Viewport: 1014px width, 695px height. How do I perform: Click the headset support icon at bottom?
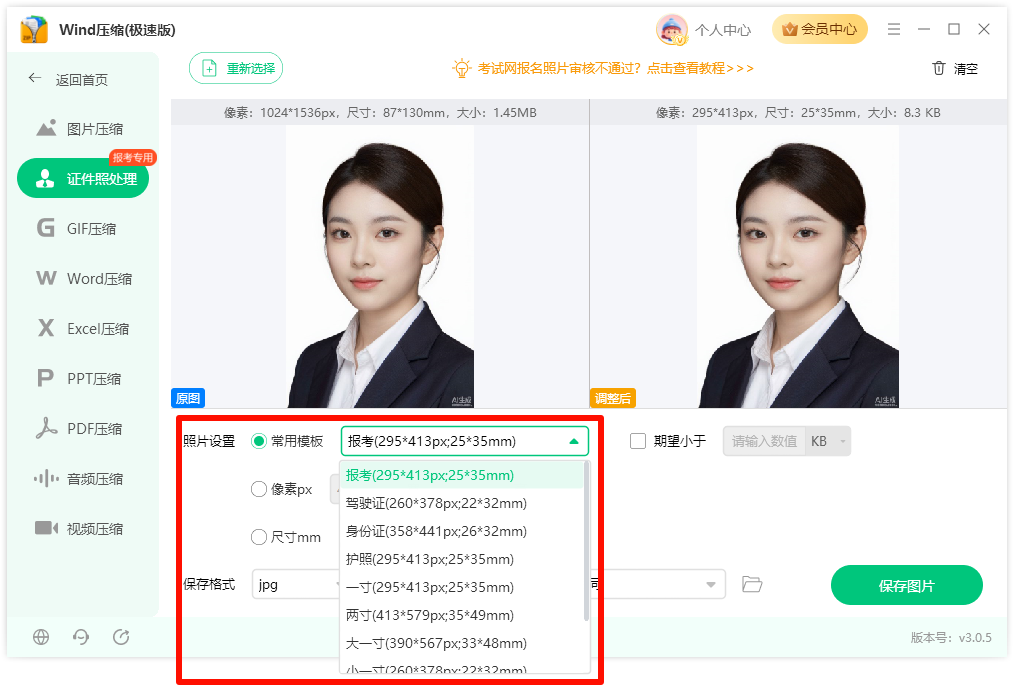tap(81, 637)
